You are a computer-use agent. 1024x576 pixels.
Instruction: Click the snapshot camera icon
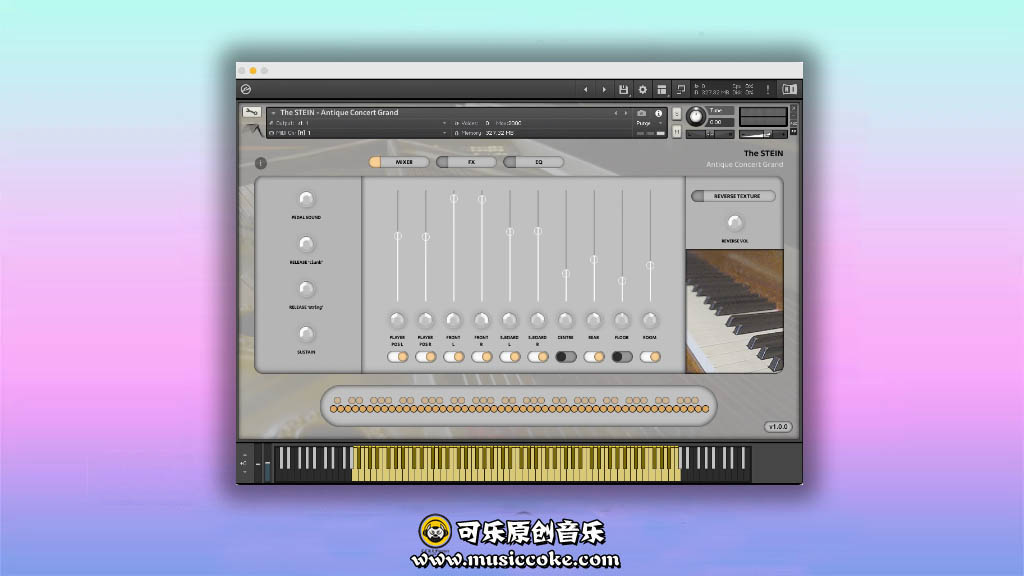(641, 114)
